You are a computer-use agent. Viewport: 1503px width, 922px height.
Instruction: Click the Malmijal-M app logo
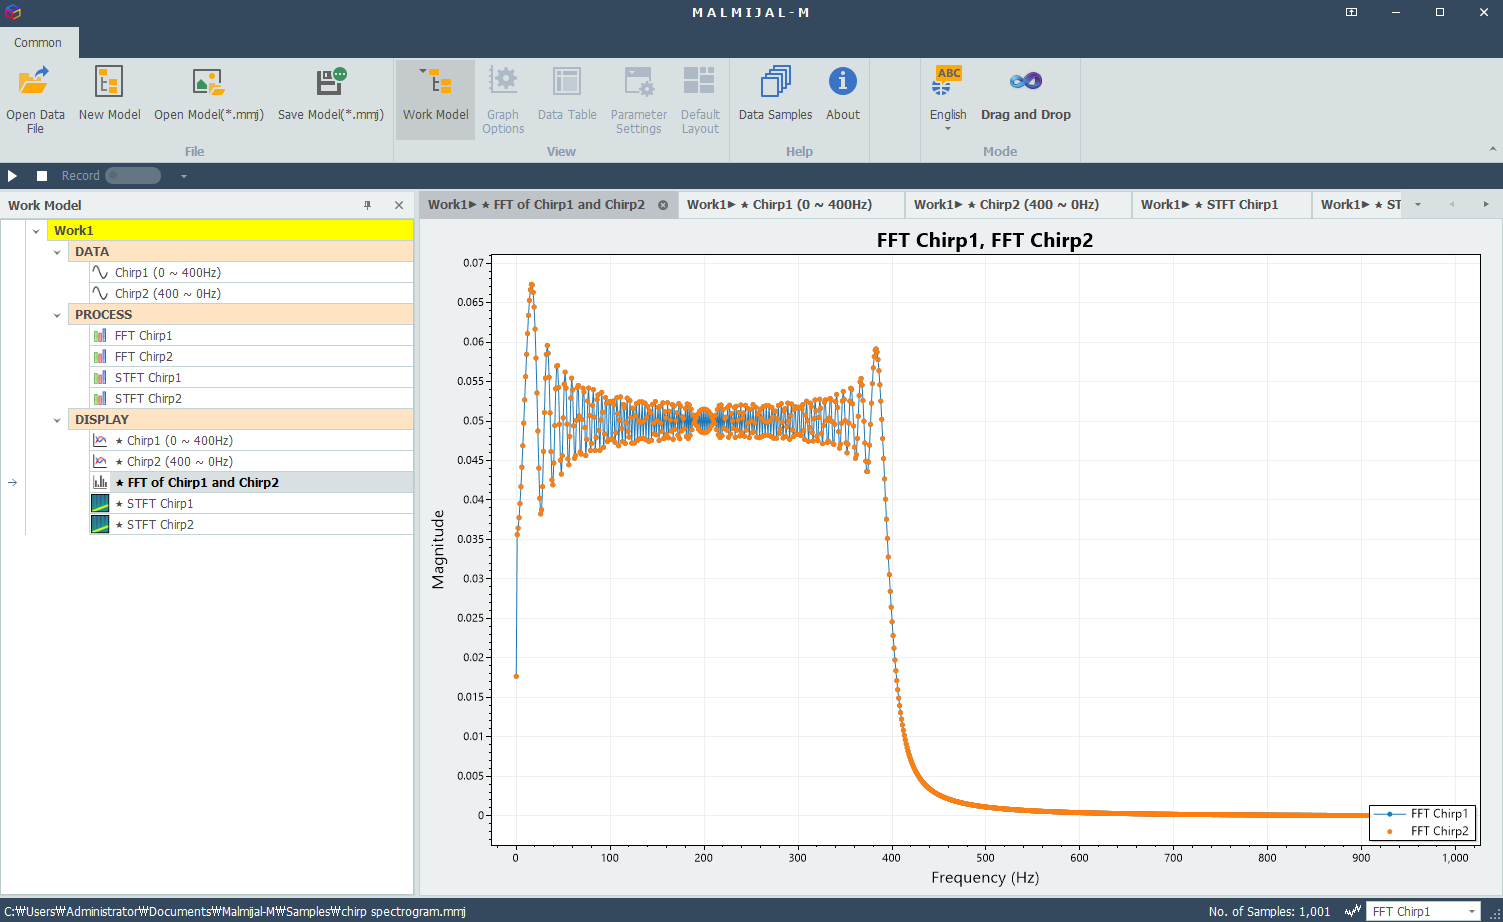tap(13, 13)
